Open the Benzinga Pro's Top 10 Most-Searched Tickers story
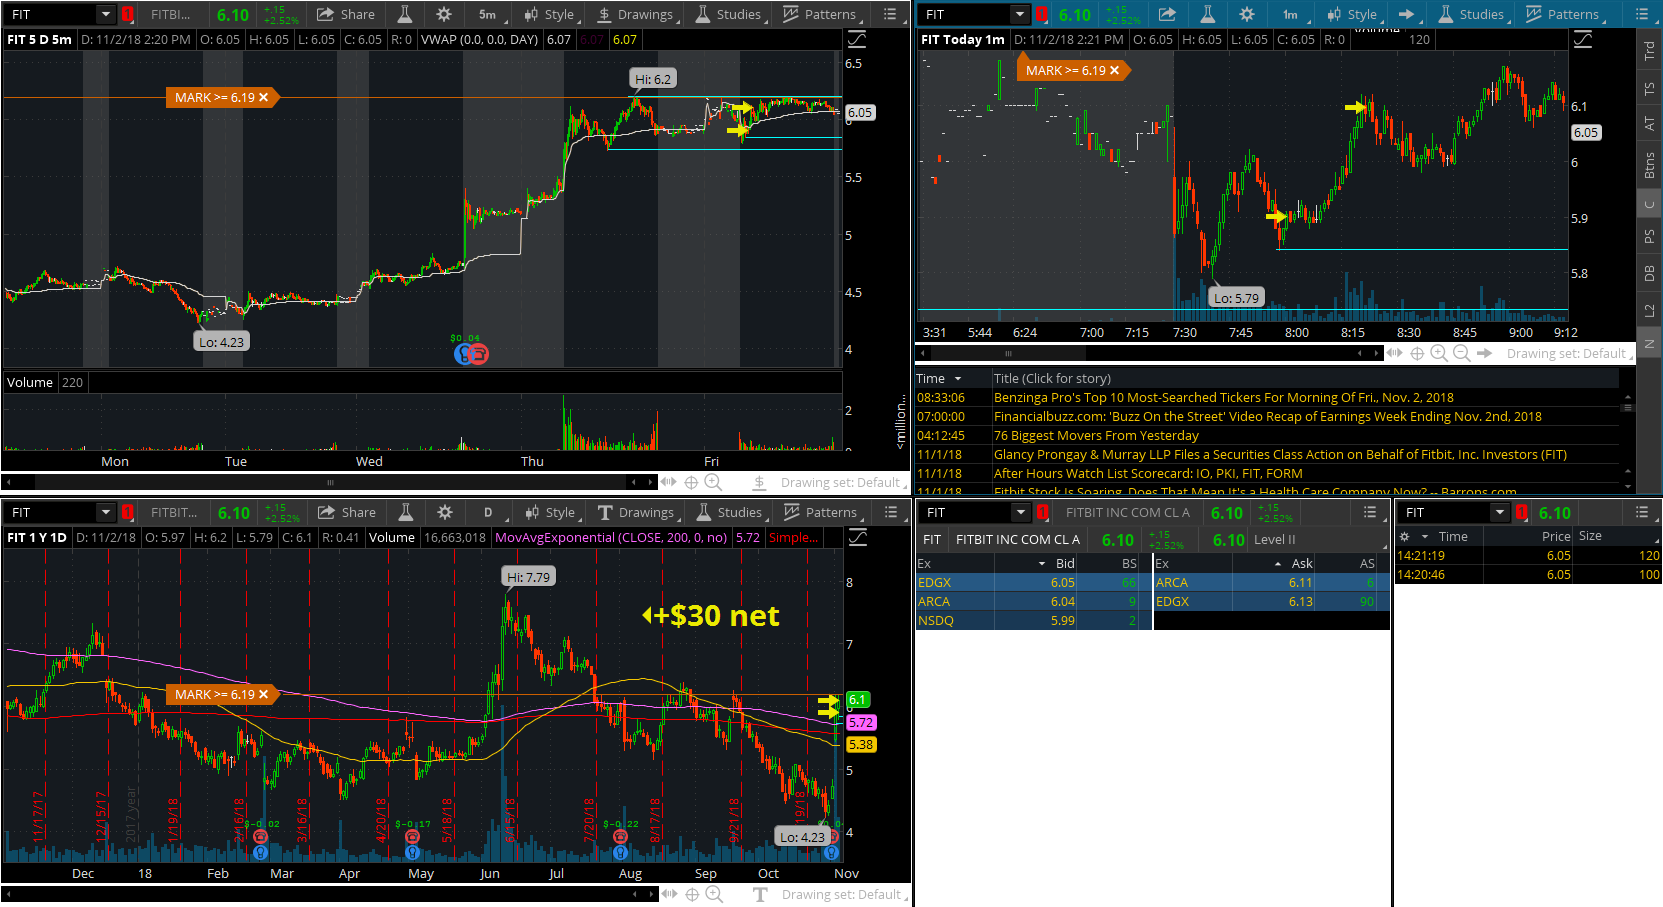The height and width of the screenshot is (907, 1663). [1223, 398]
